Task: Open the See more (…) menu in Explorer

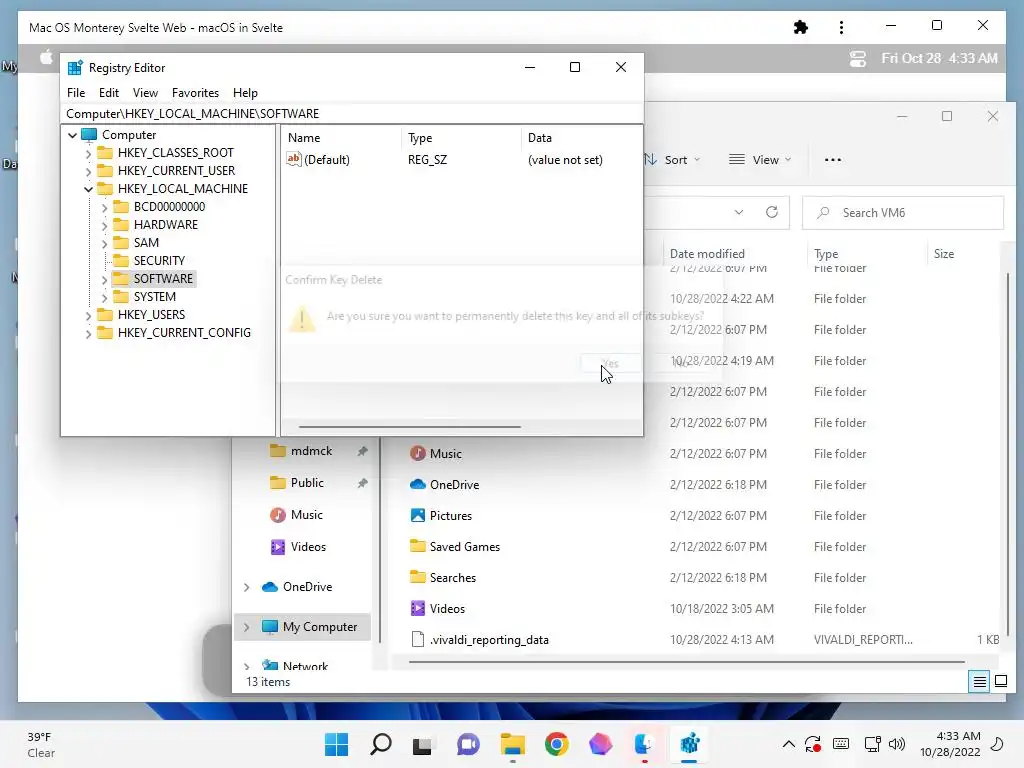Action: click(x=833, y=160)
